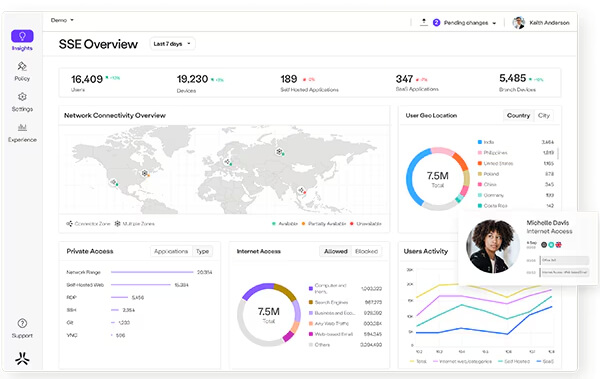Image resolution: width=600 pixels, height=379 pixels.
Task: Click the Network Range bar row
Action: pyautogui.click(x=139, y=272)
